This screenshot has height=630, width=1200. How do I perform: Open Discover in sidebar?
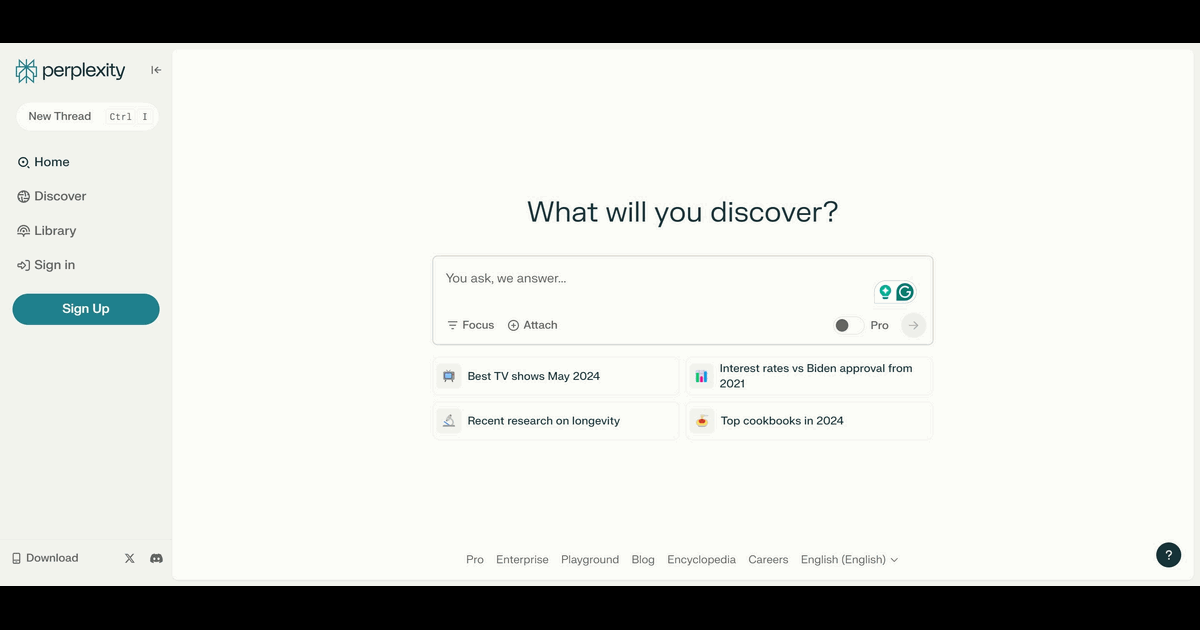pyautogui.click(x=52, y=196)
